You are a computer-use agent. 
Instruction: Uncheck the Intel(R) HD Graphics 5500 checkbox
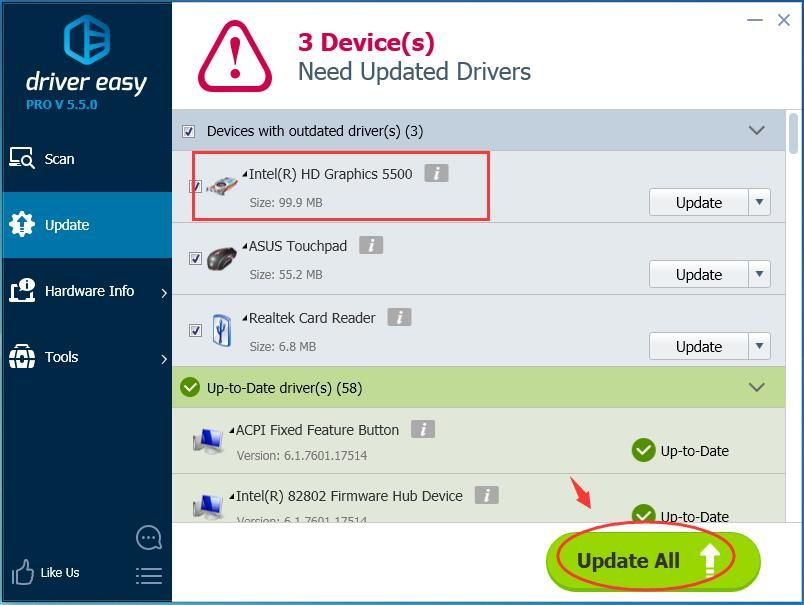pos(195,187)
